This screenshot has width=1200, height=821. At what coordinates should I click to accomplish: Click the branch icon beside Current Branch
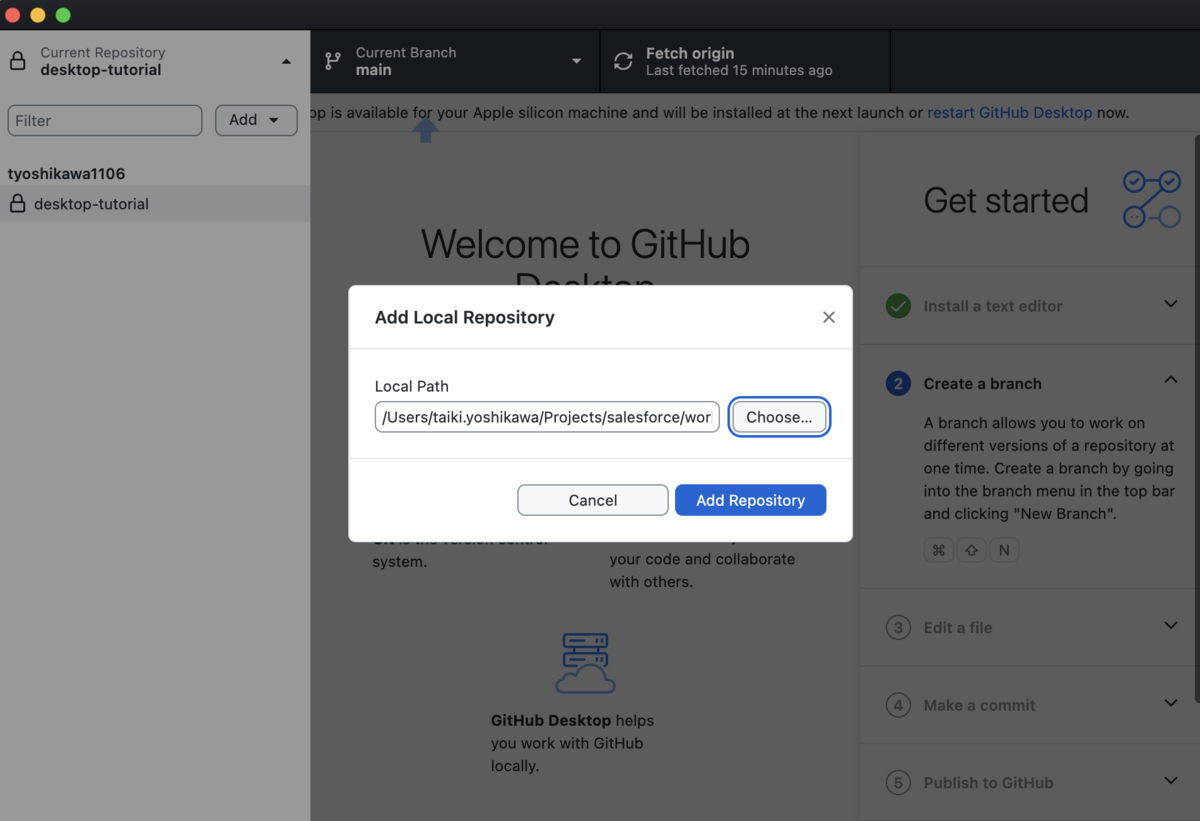click(x=333, y=62)
